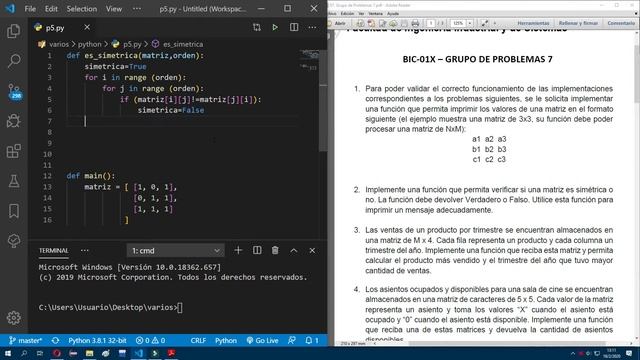The height and width of the screenshot is (360, 640).
Task: Open Edición menu in Adobe Reader
Action: click(x=347, y=13)
